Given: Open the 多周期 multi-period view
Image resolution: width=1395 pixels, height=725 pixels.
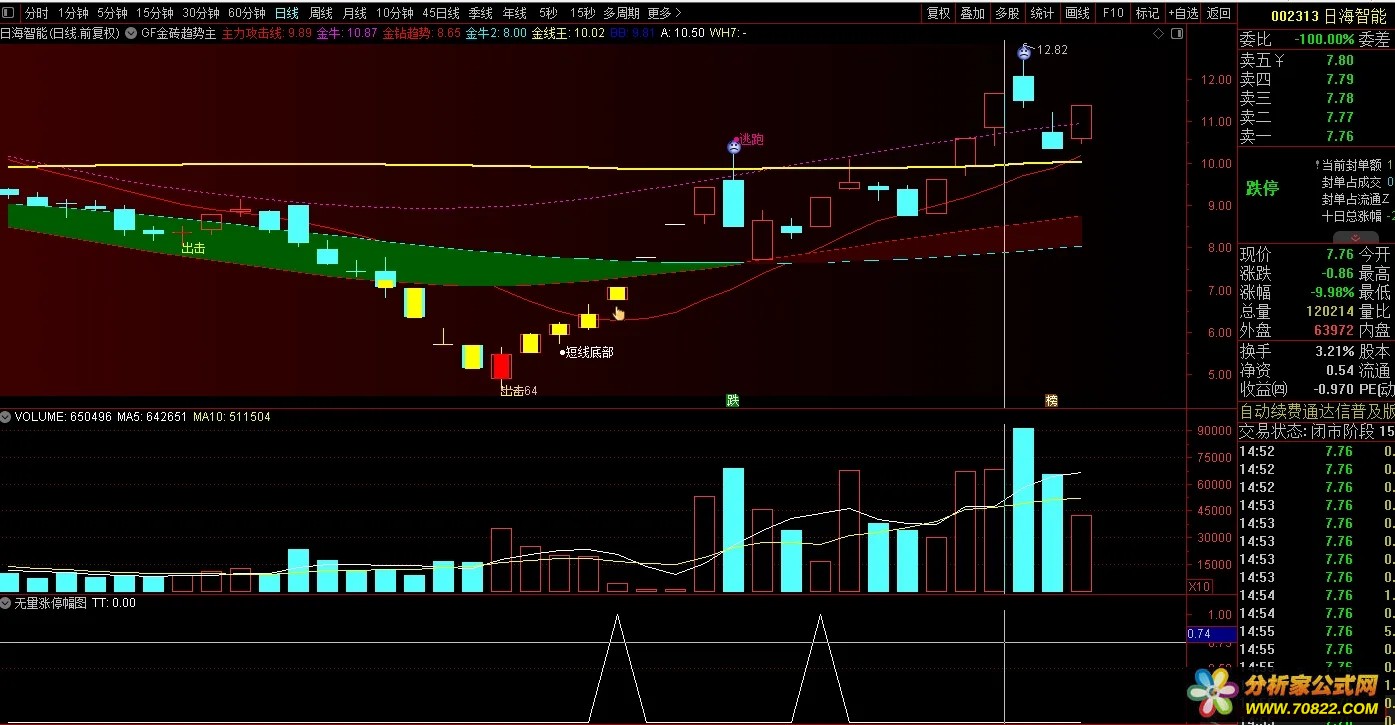Looking at the screenshot, I should [621, 13].
